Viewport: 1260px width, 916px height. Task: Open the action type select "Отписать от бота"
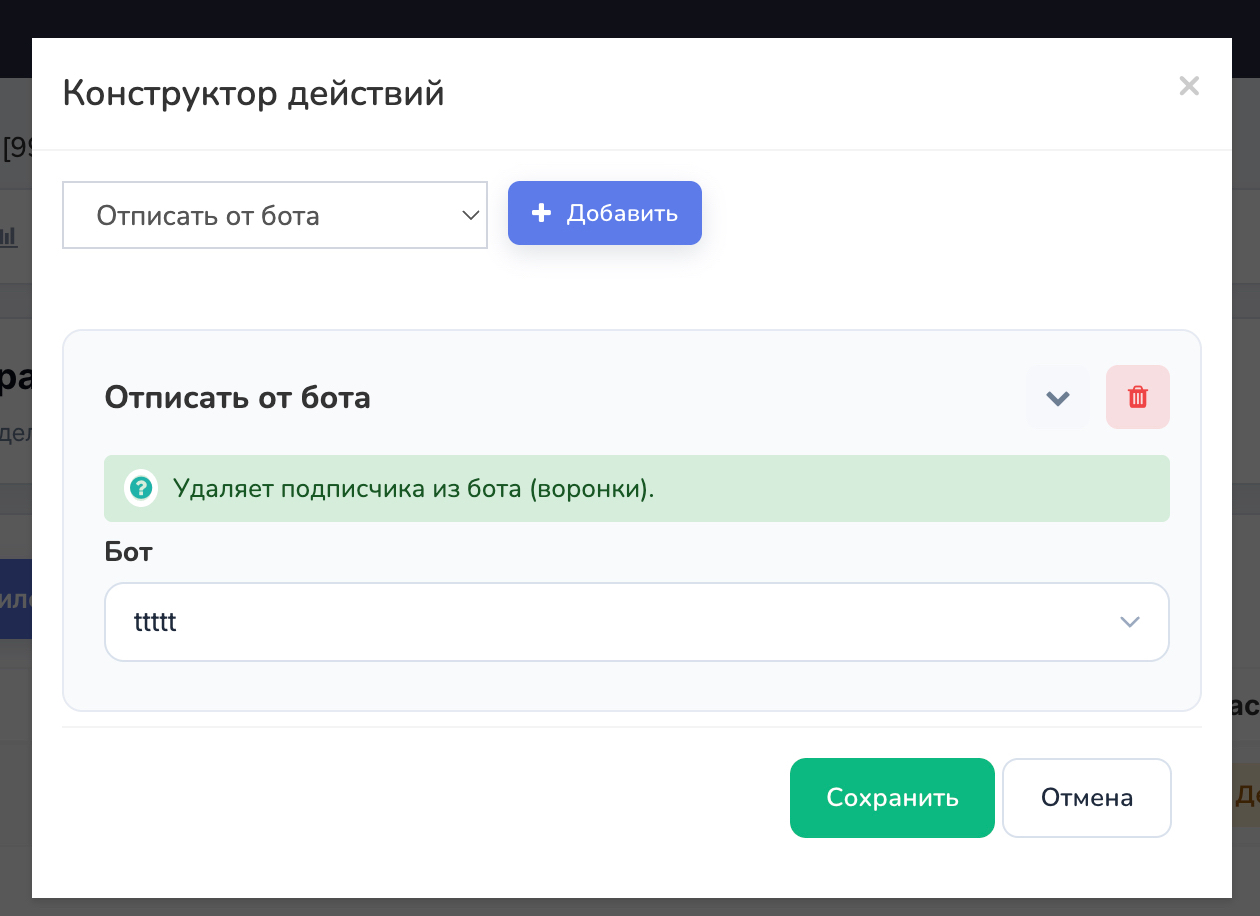point(275,215)
